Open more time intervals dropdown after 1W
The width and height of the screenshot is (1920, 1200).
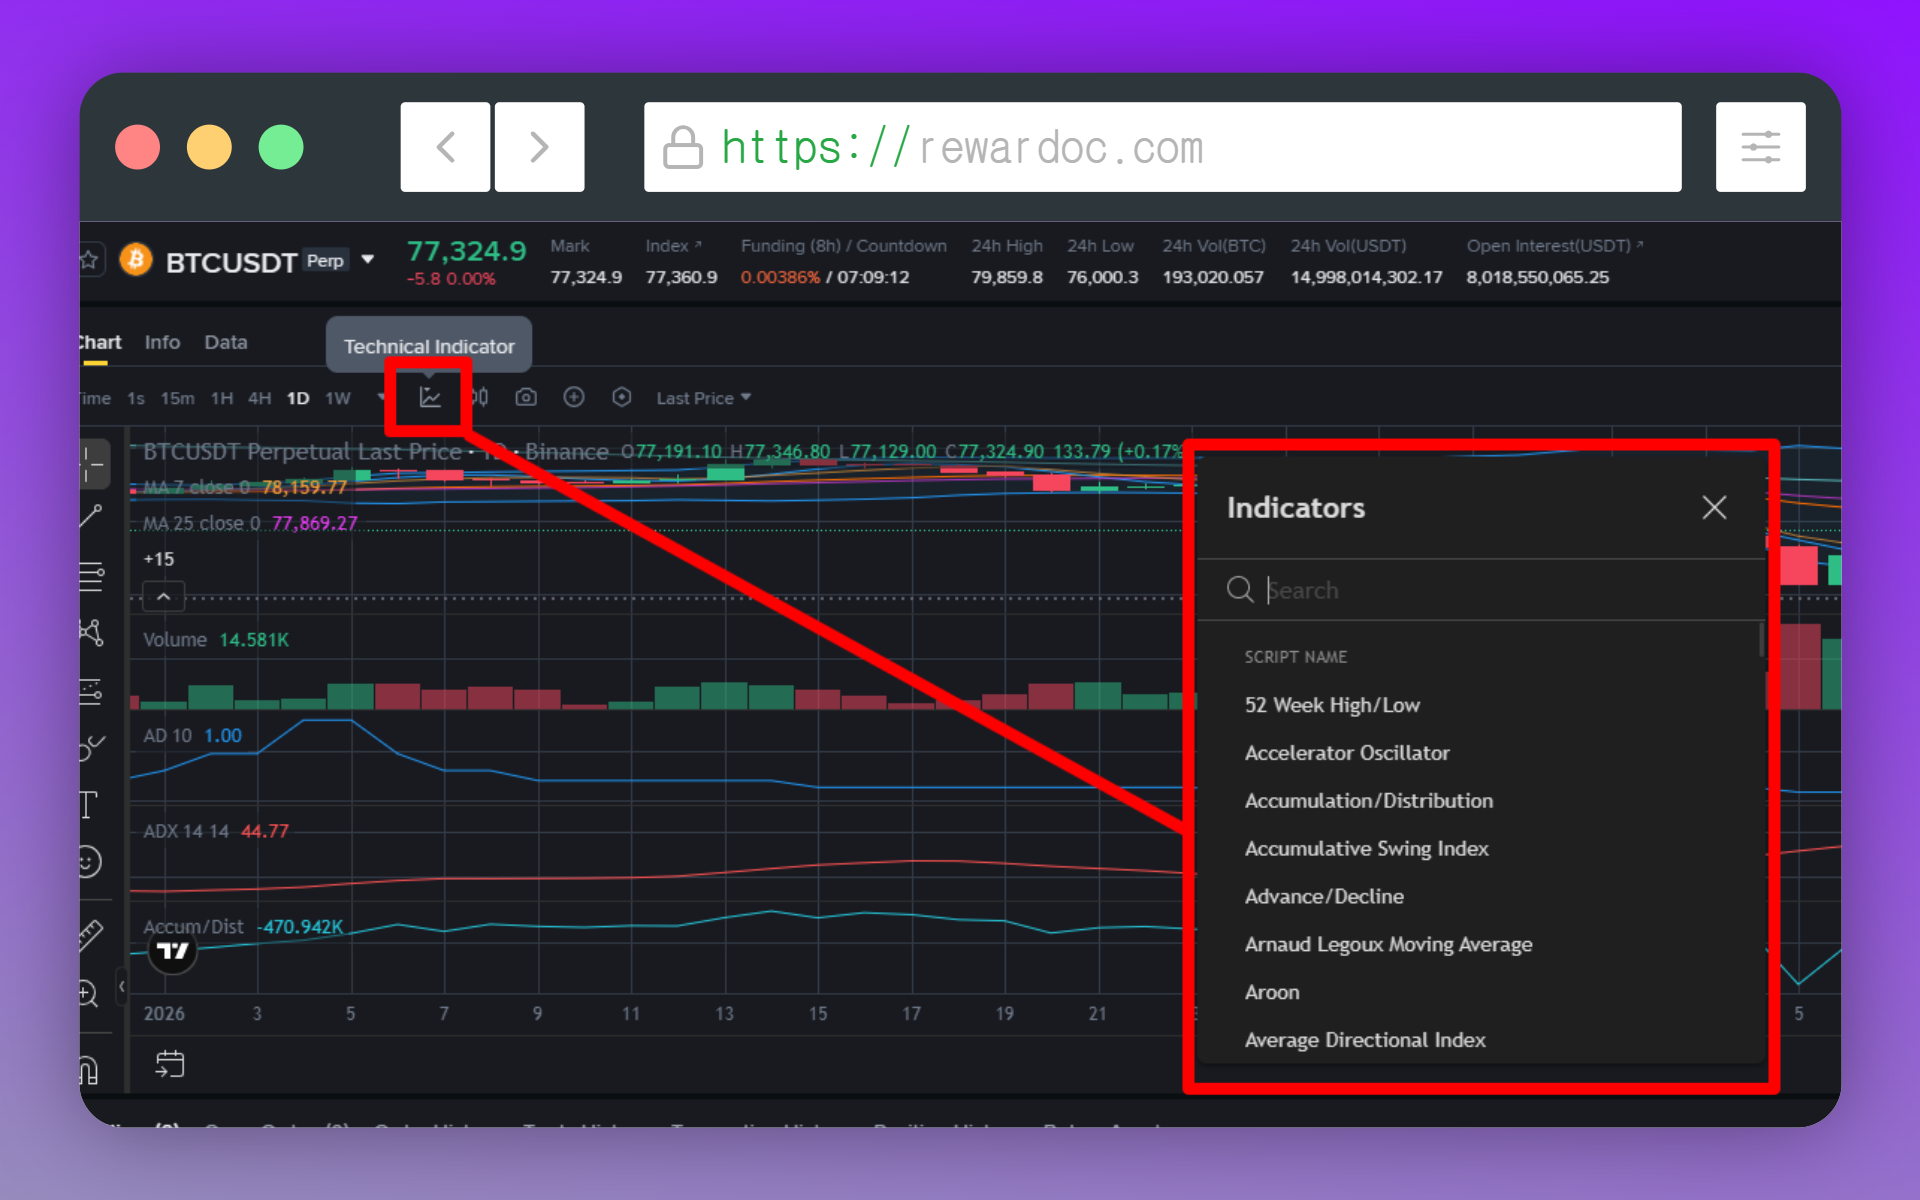click(380, 397)
